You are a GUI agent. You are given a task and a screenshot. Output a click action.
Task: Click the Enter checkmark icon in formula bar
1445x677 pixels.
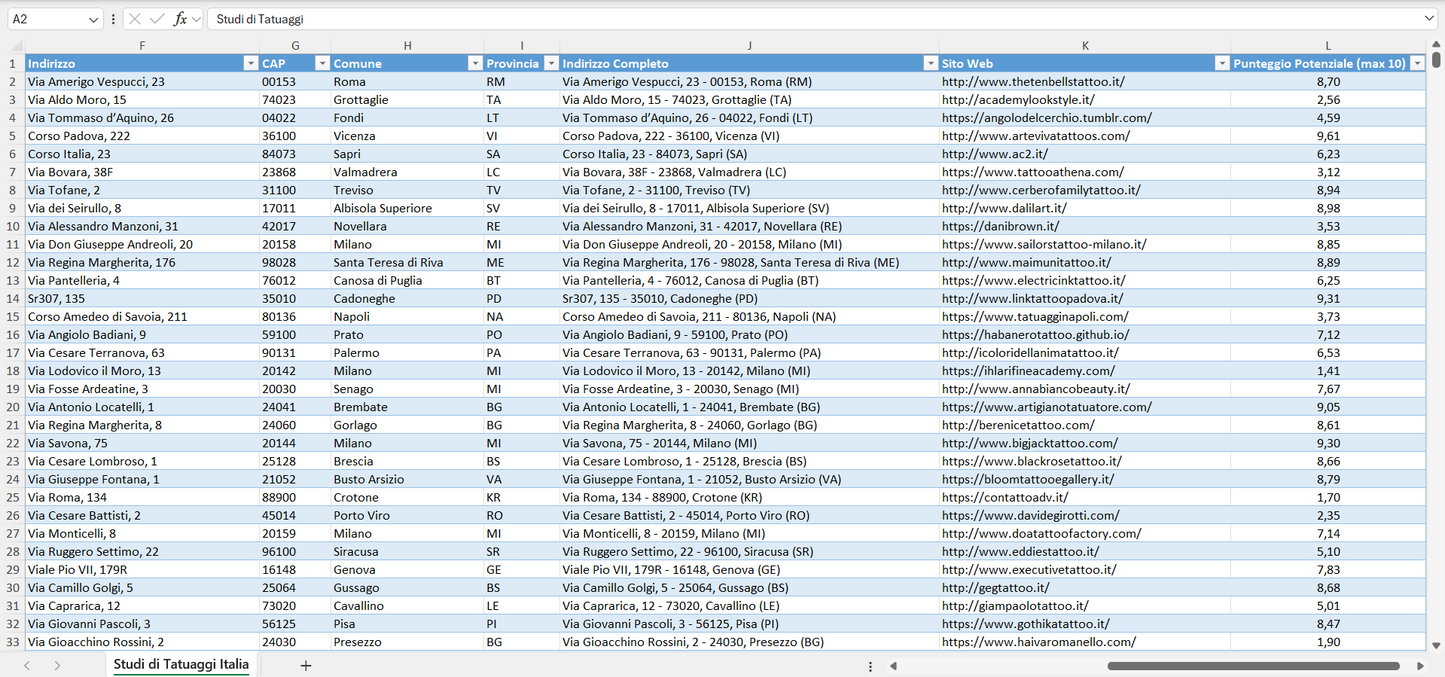click(157, 18)
